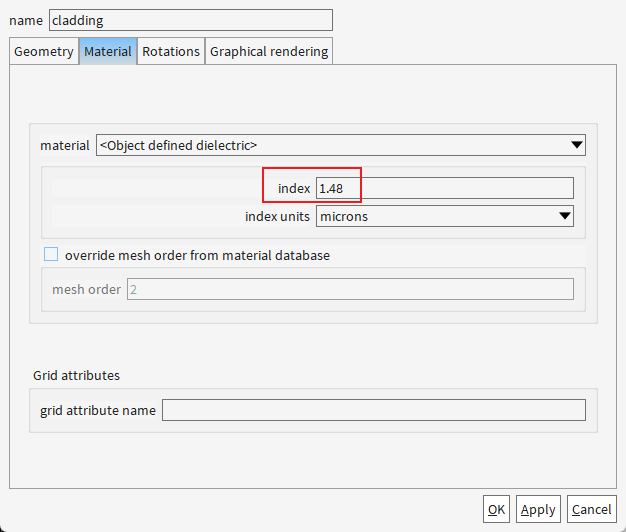Click the 'mesh order' label

86,289
